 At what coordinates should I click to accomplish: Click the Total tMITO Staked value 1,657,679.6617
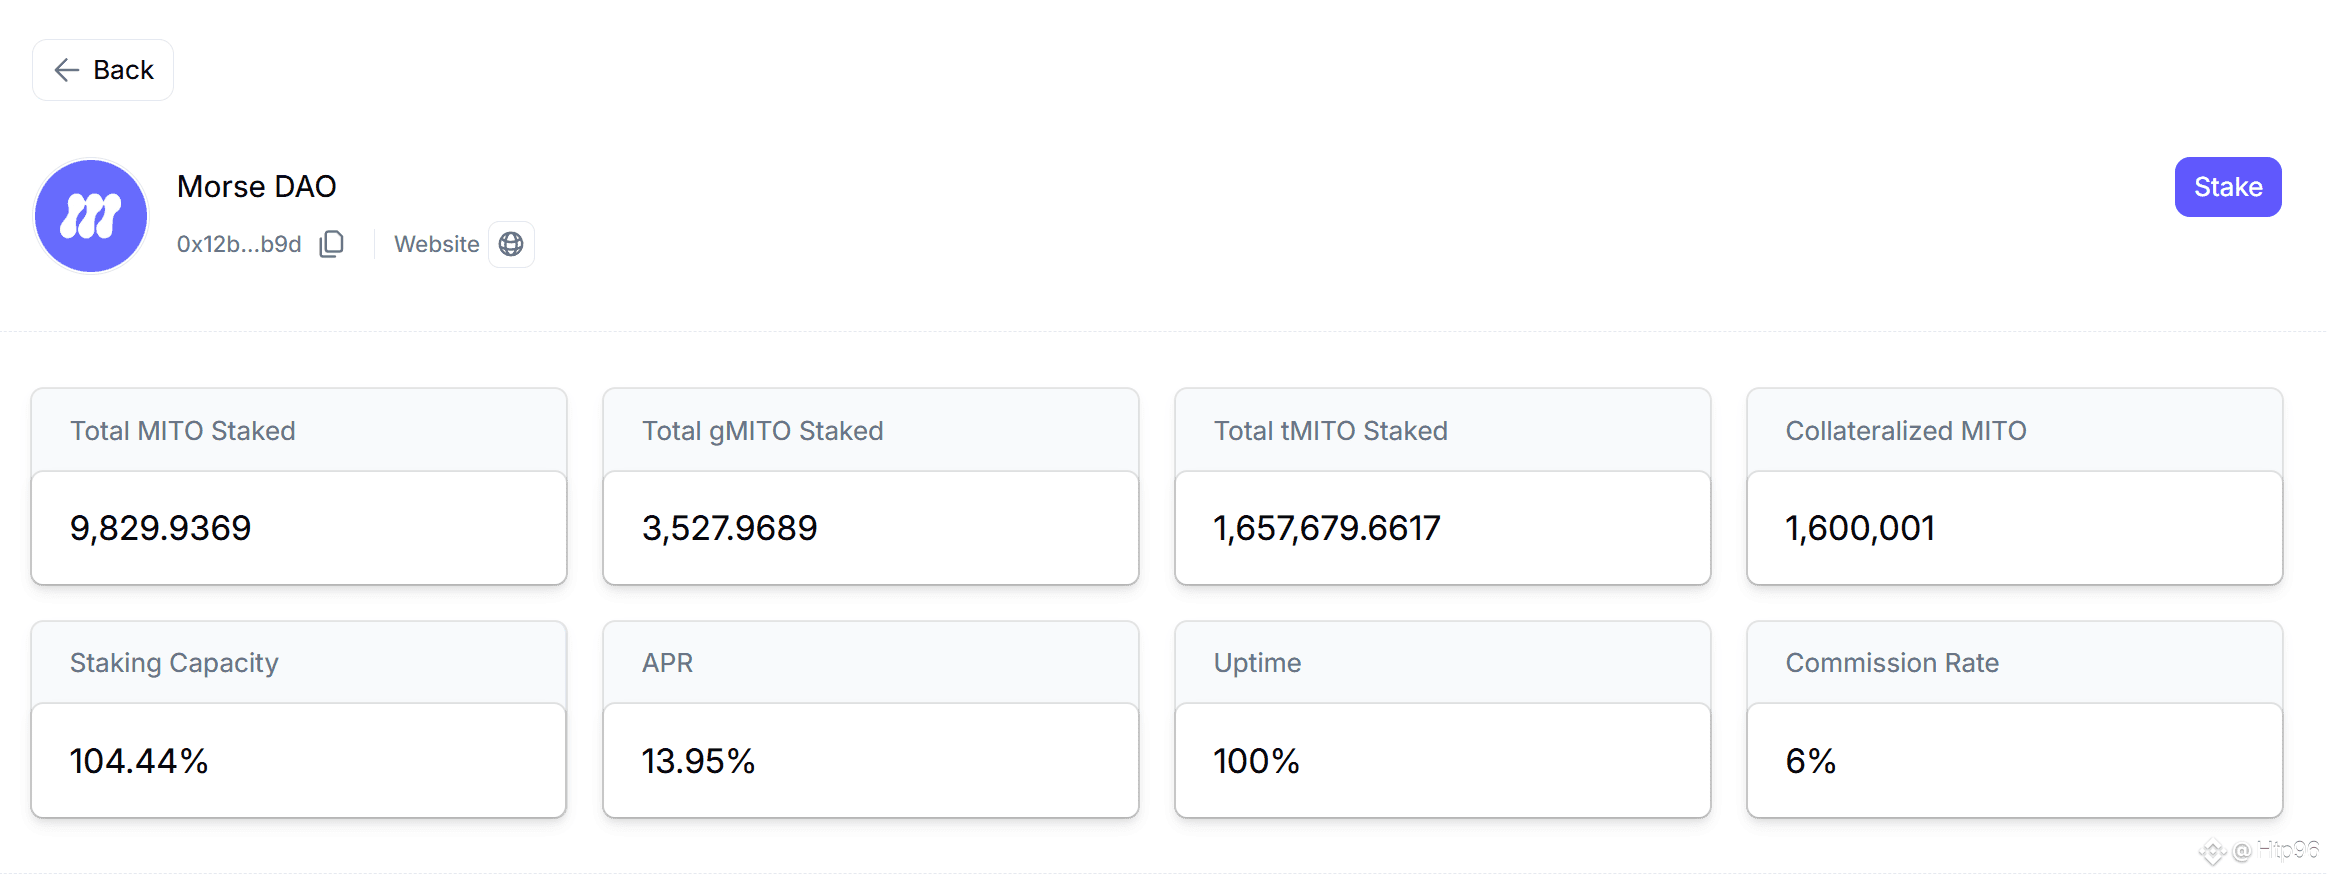point(1326,528)
